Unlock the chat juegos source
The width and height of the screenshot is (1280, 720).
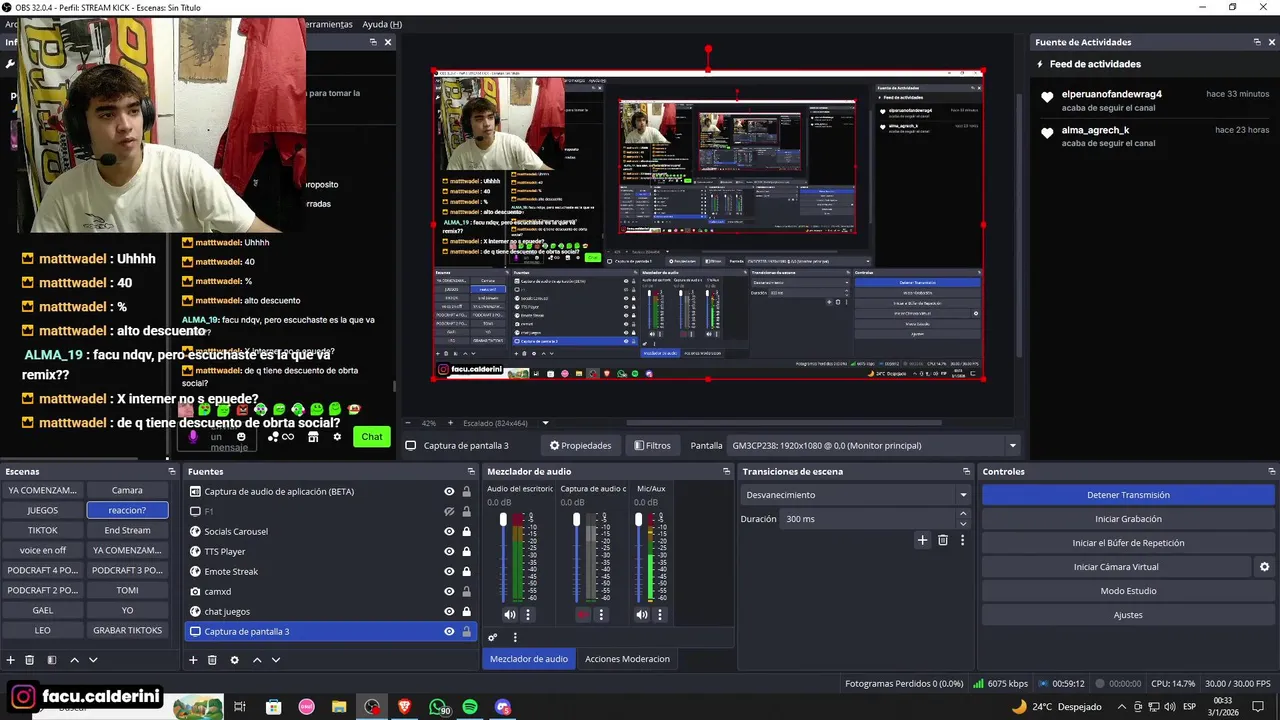click(466, 611)
